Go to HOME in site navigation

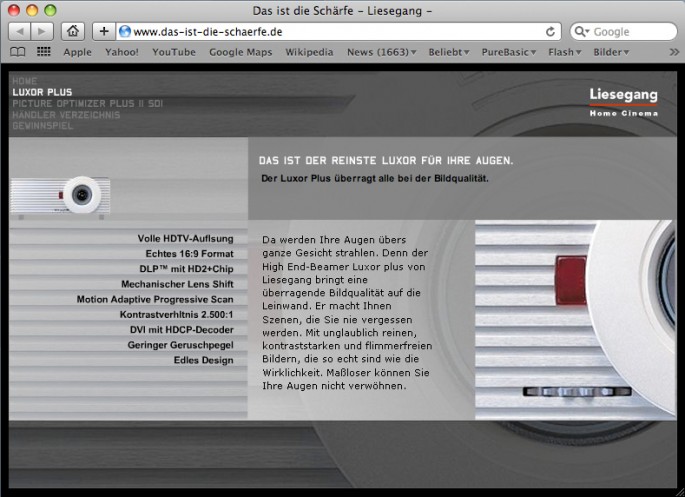25,81
